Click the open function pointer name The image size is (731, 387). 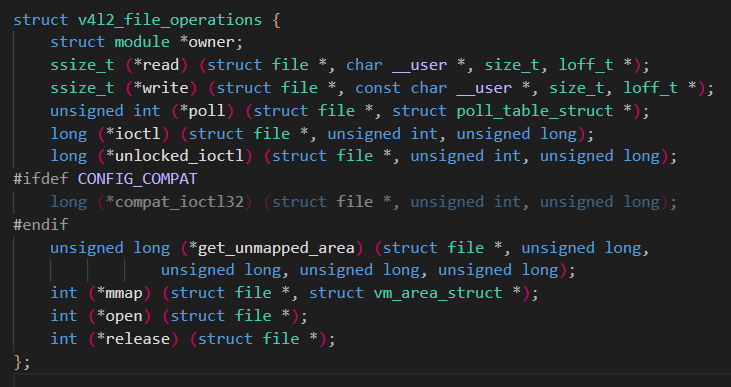[x=124, y=316]
